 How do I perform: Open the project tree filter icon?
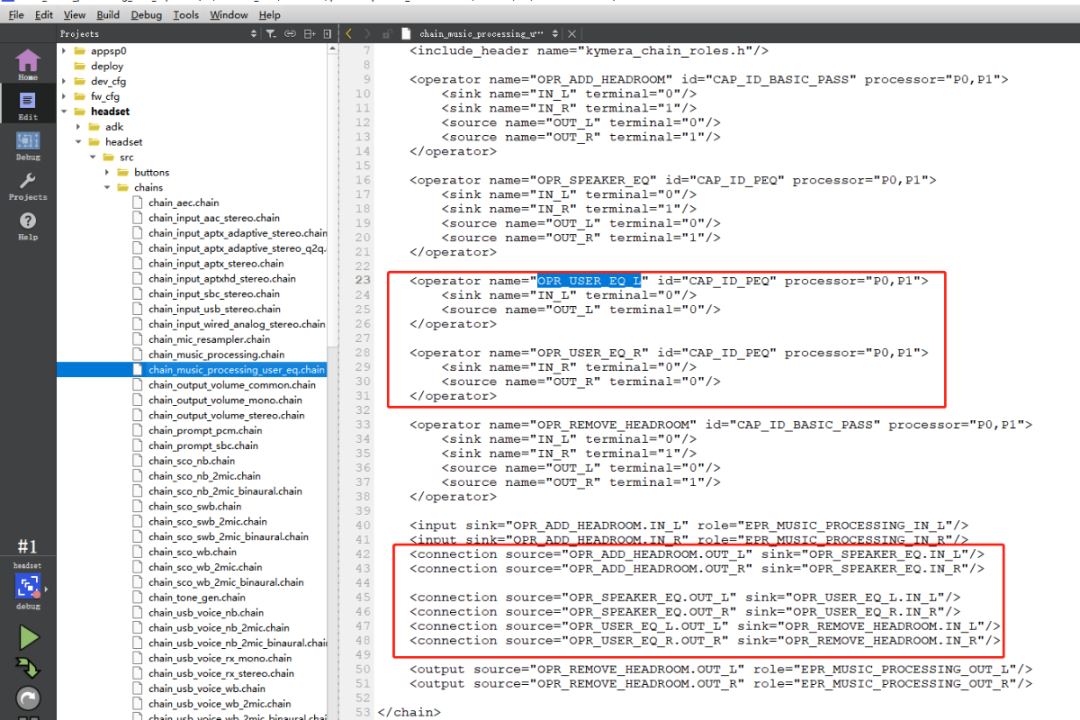[271, 34]
